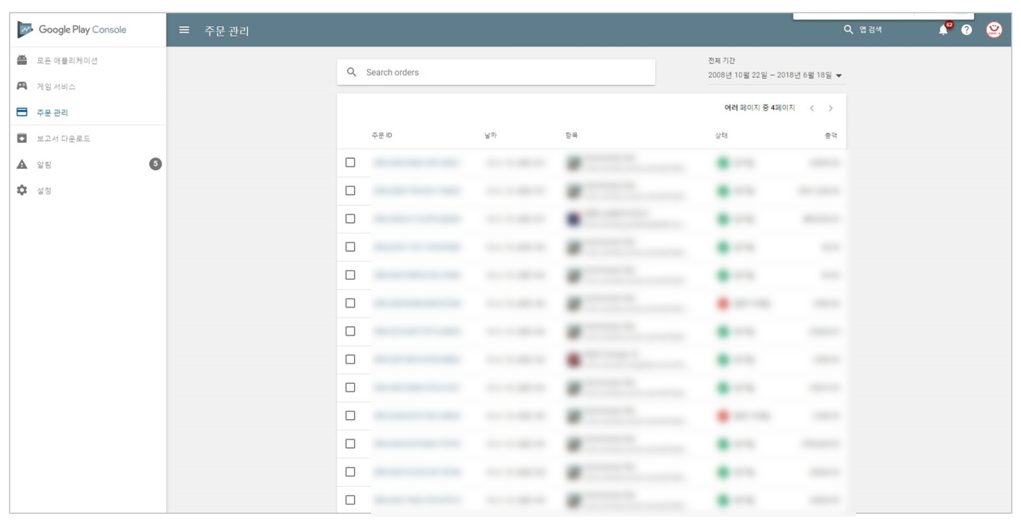The height and width of the screenshot is (529, 1021).
Task: Go to previous page of orders
Action: [811, 108]
